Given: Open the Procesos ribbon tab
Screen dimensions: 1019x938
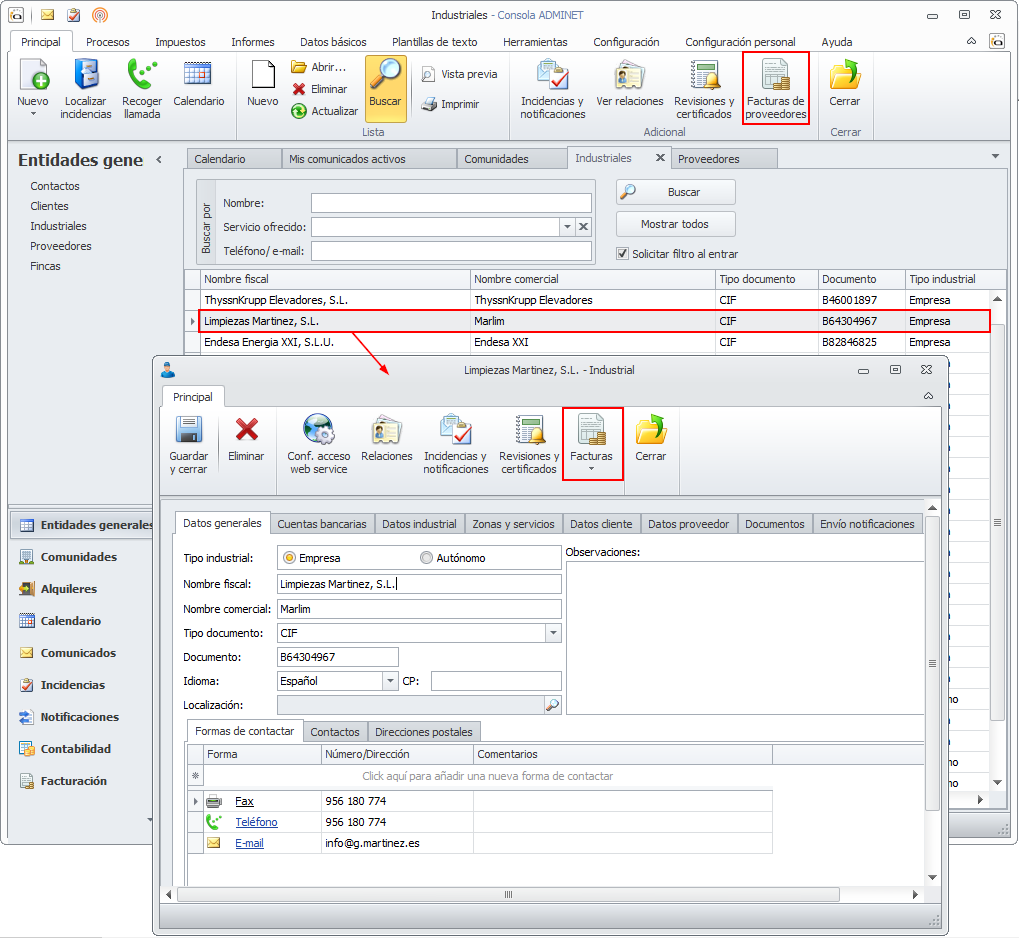Looking at the screenshot, I should [108, 42].
